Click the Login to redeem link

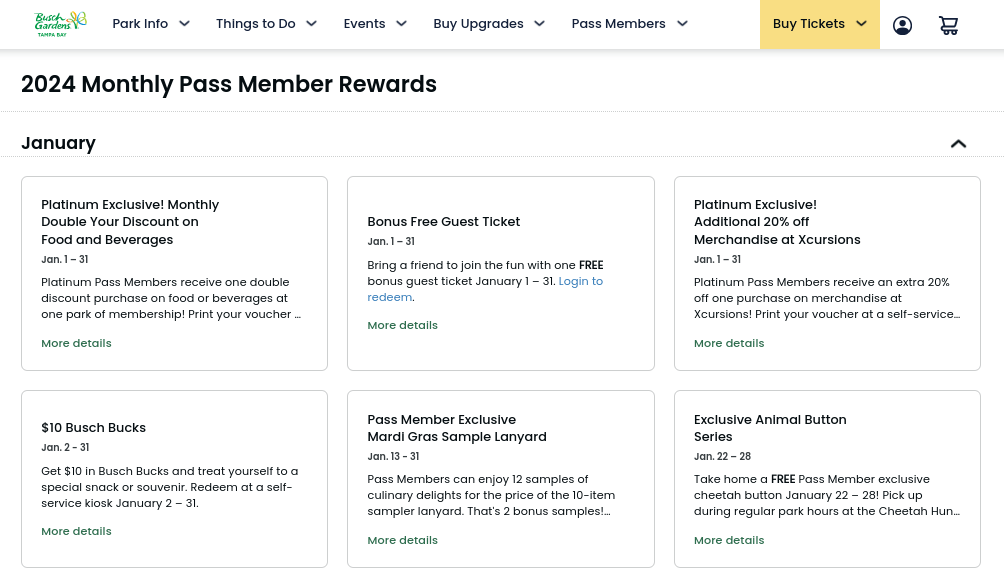[580, 282]
